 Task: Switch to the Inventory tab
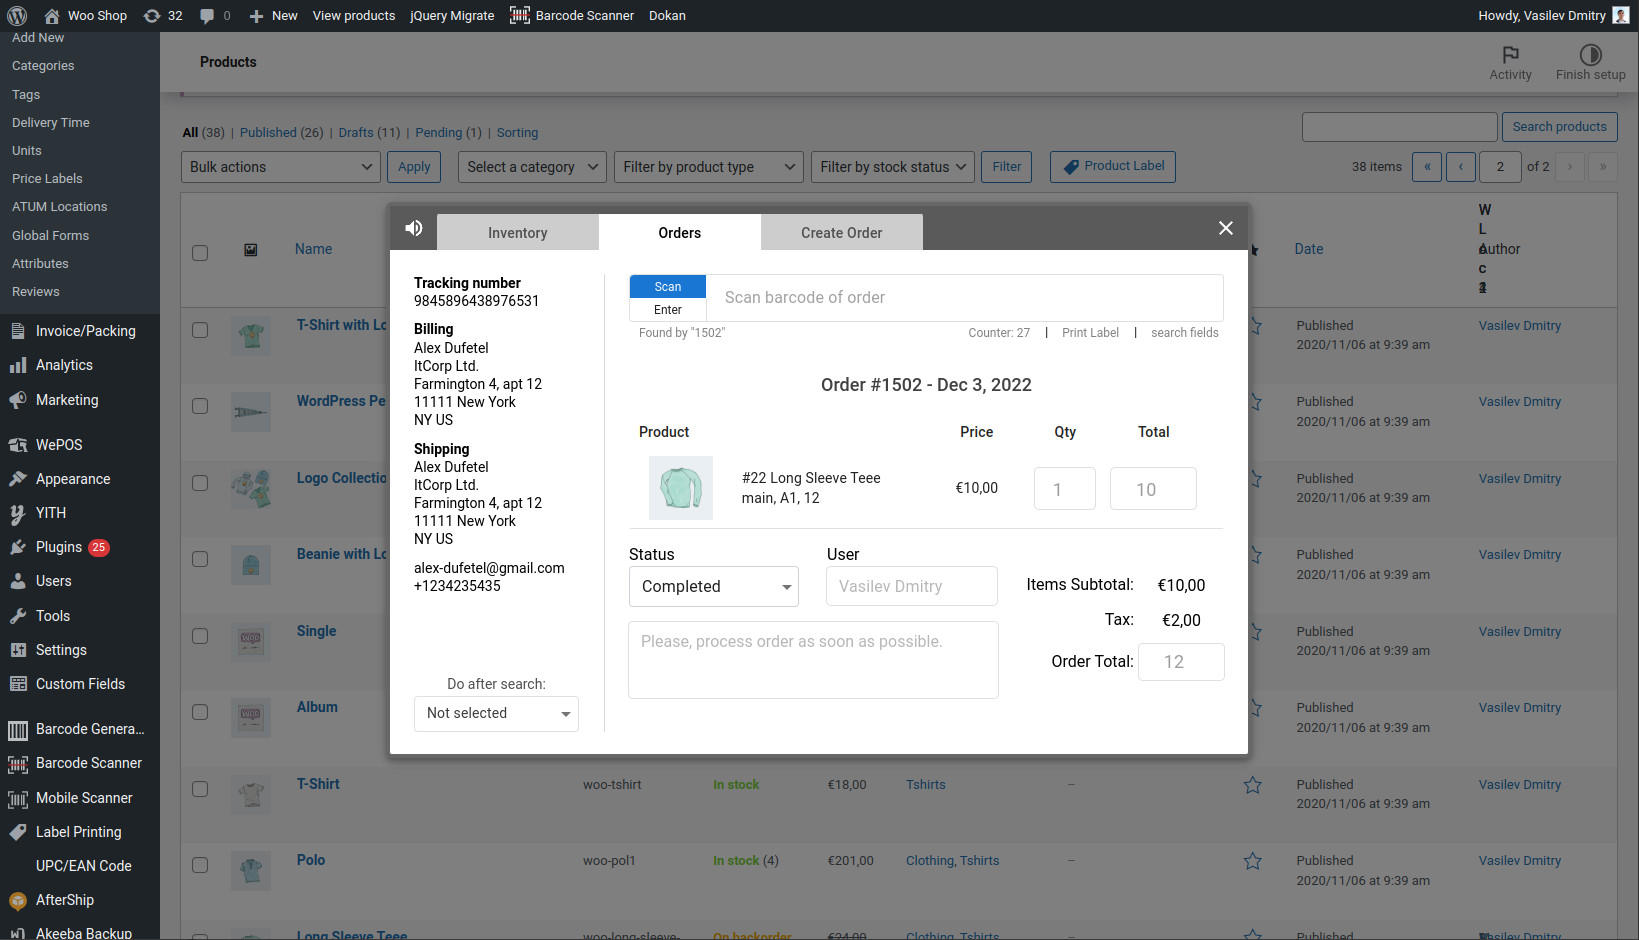517,233
